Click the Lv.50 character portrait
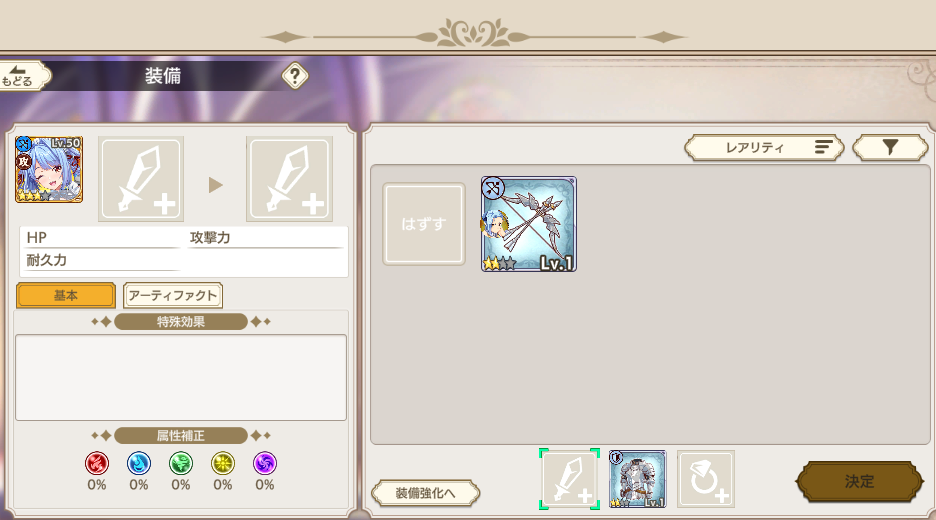The width and height of the screenshot is (936, 520). (49, 170)
